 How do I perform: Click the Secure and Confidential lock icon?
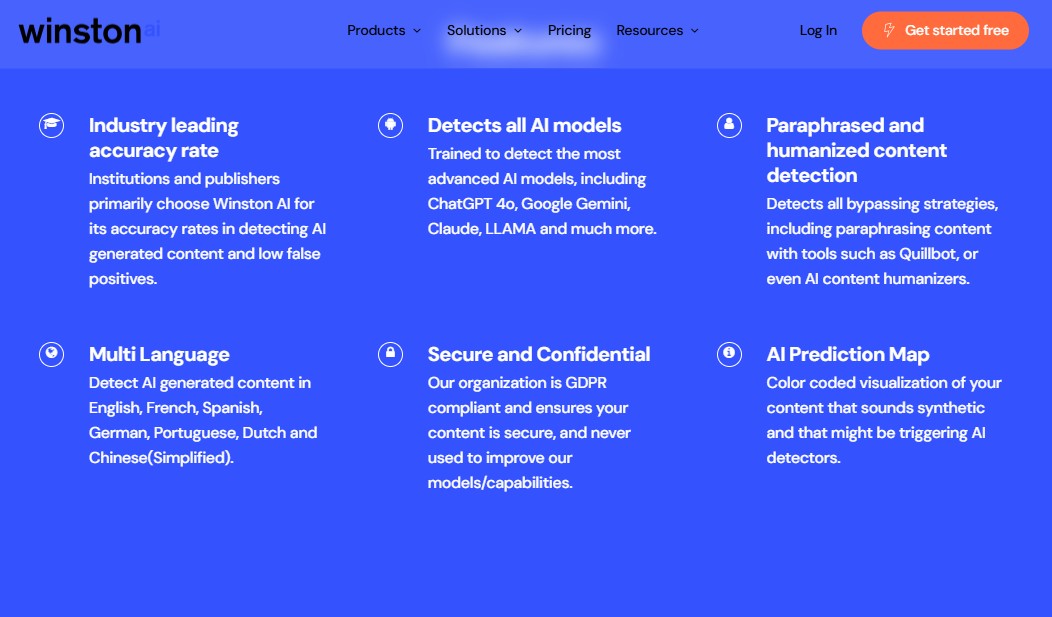pos(390,354)
